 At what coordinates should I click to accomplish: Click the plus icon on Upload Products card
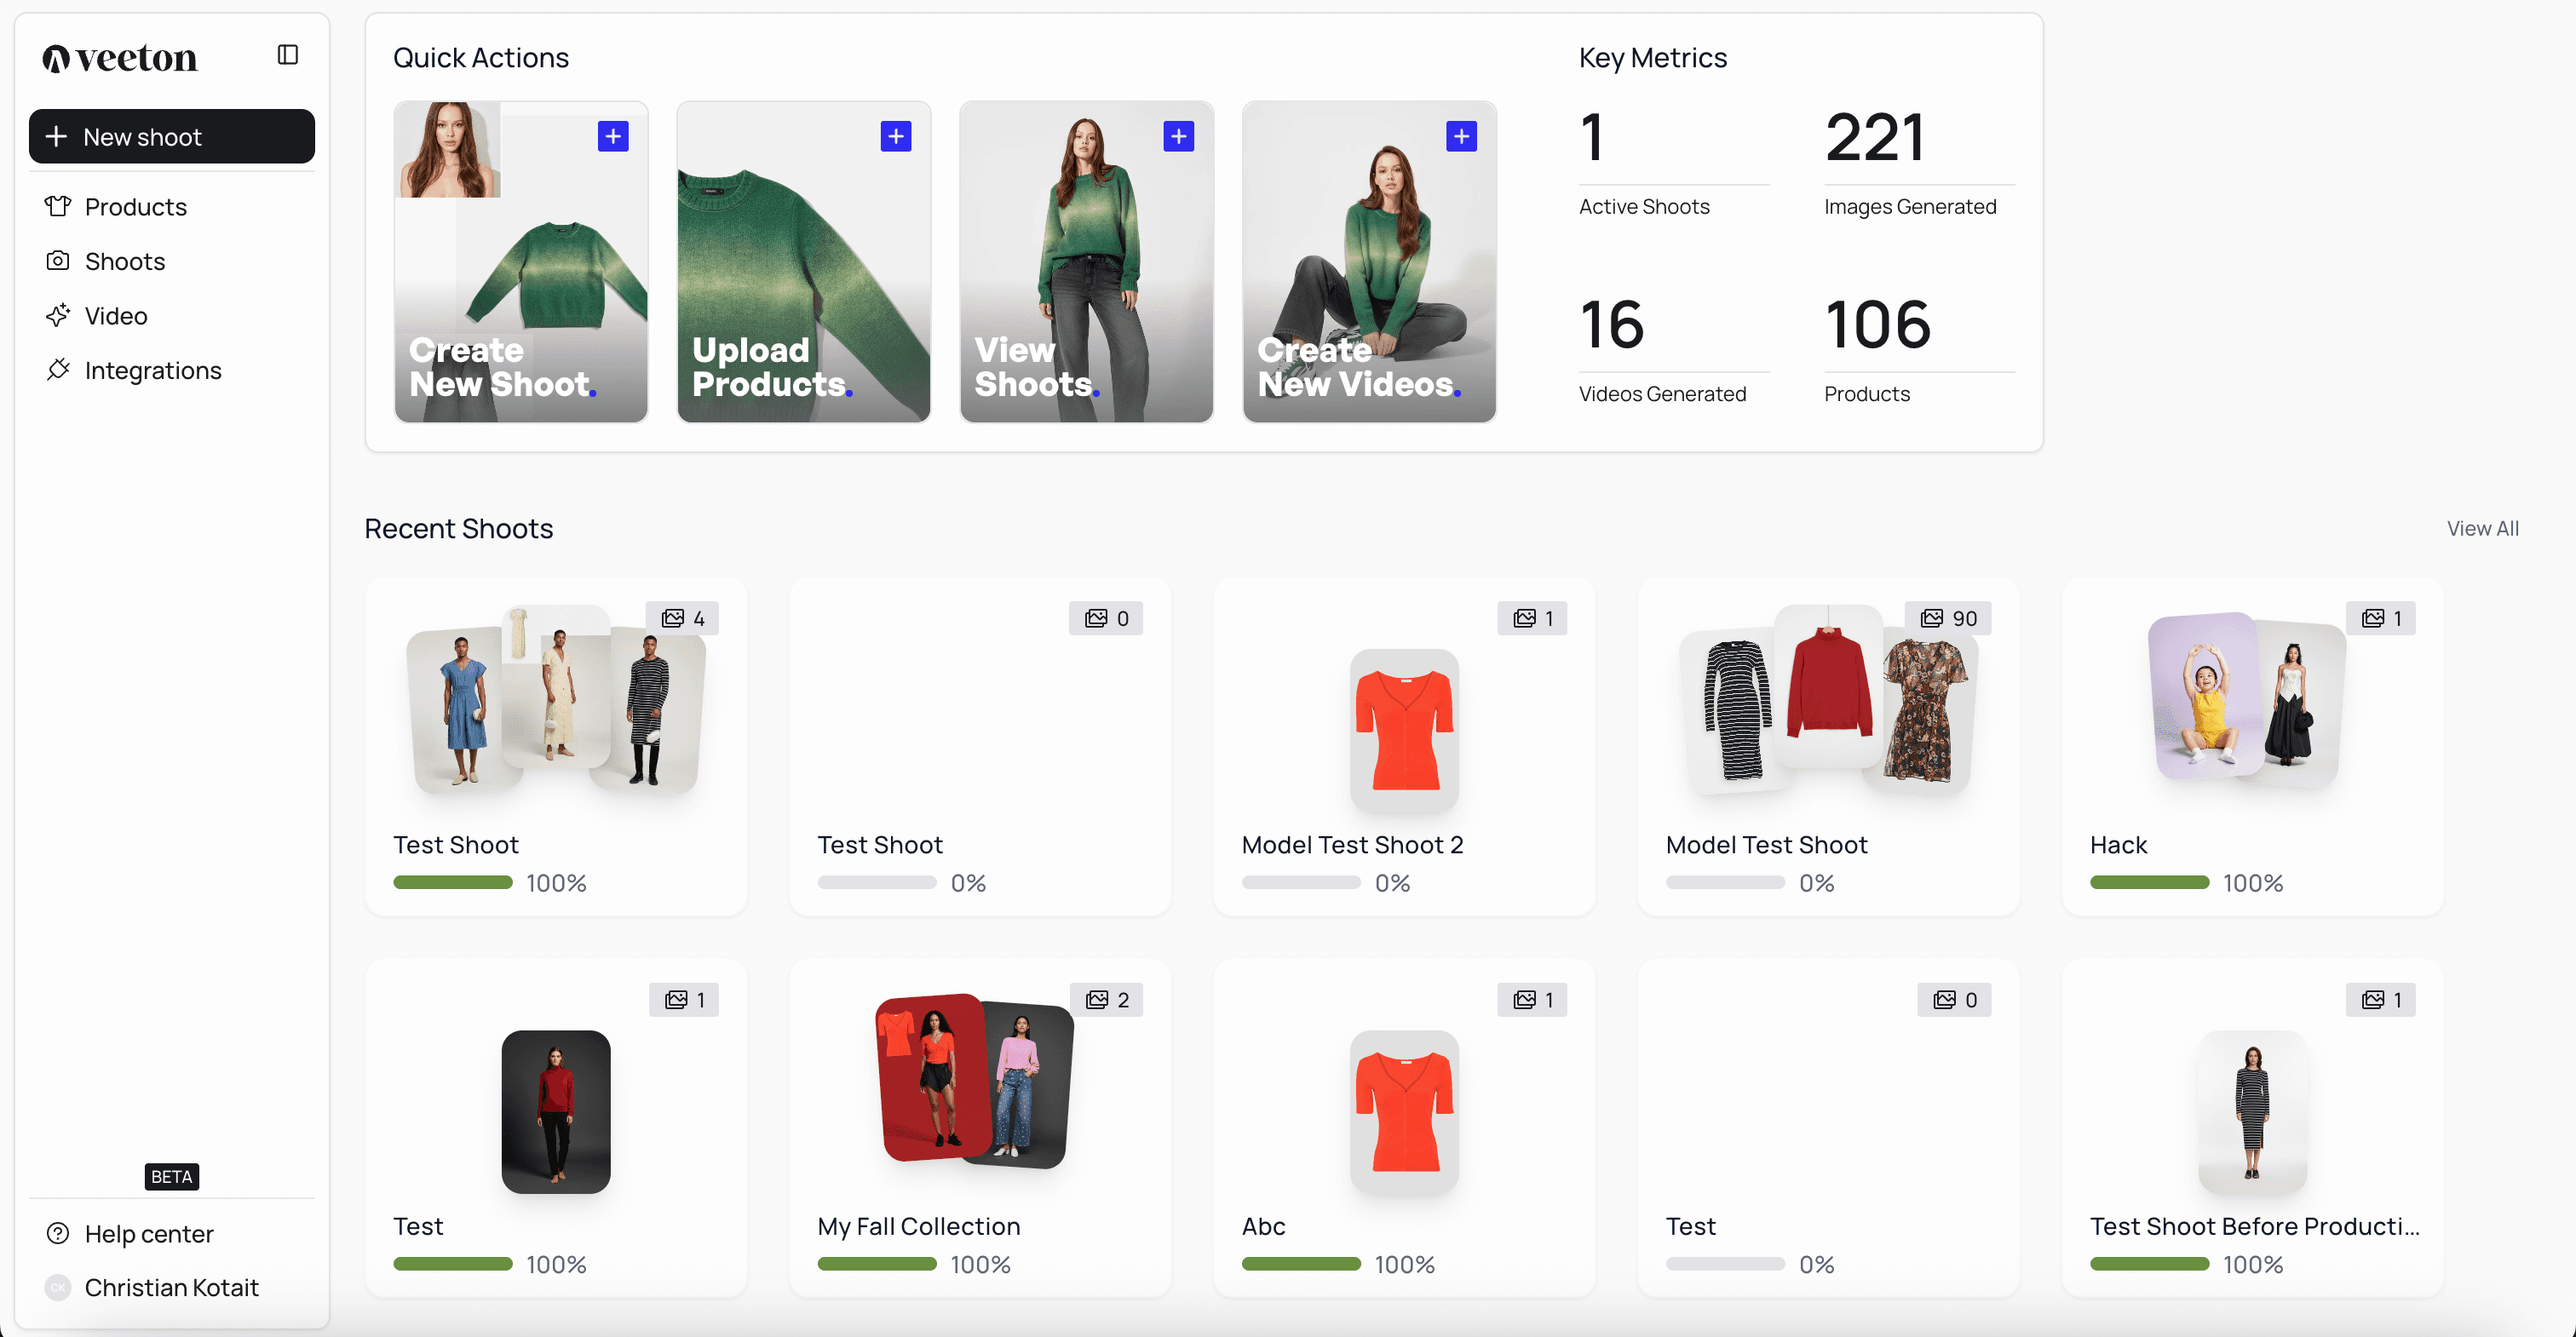coord(896,136)
